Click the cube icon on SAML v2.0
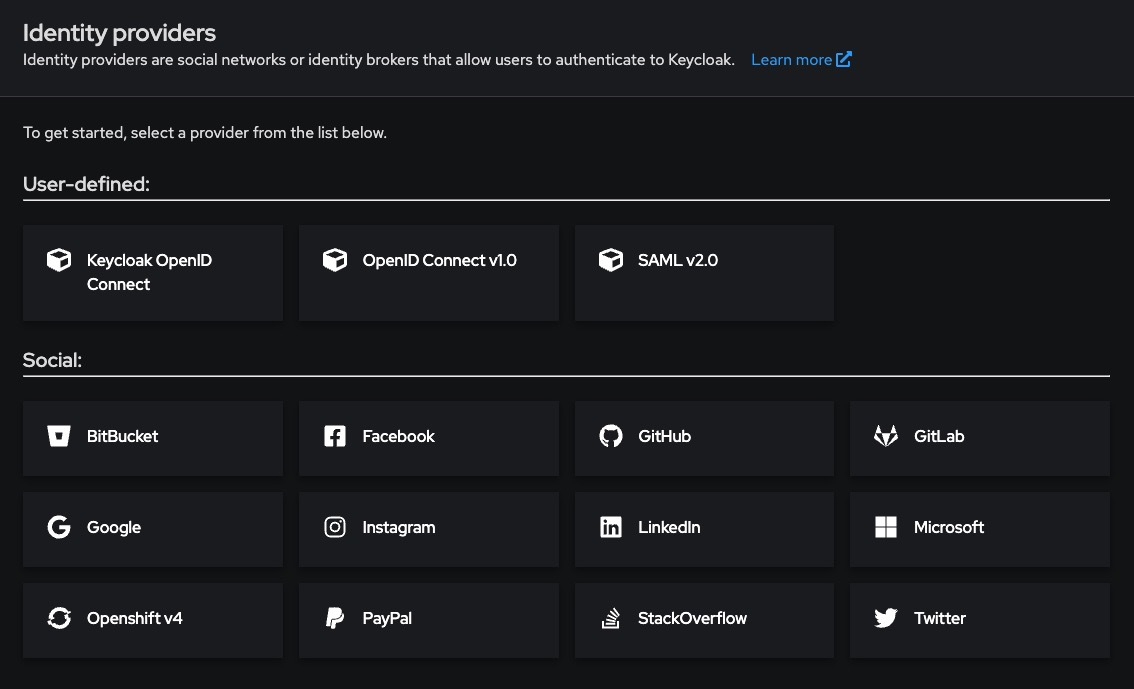Image resolution: width=1134 pixels, height=689 pixels. click(610, 260)
